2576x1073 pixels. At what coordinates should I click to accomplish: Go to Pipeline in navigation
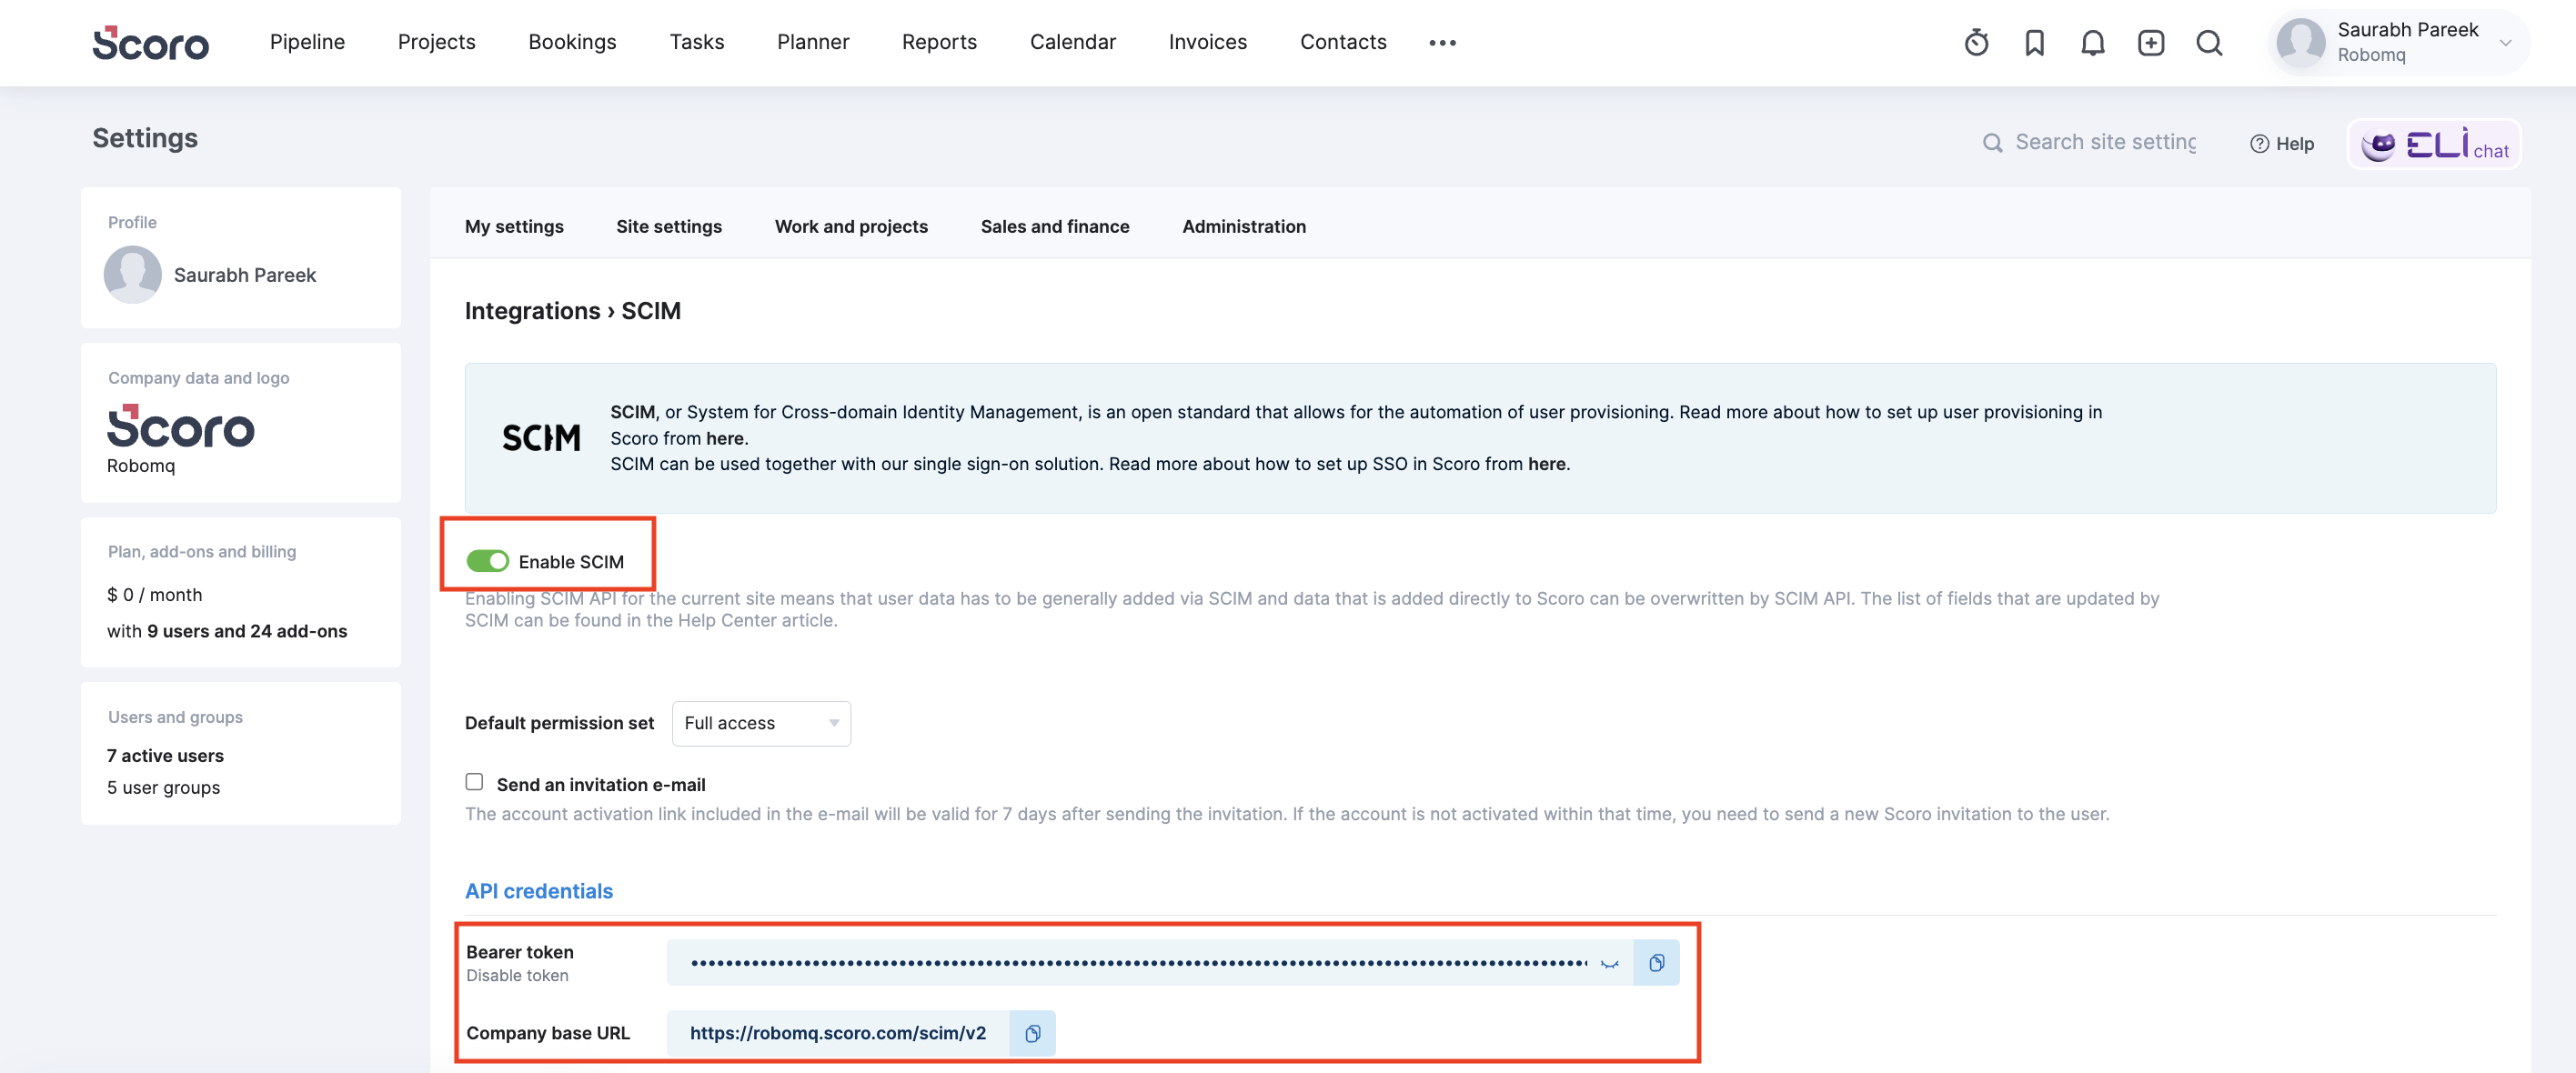tap(307, 42)
